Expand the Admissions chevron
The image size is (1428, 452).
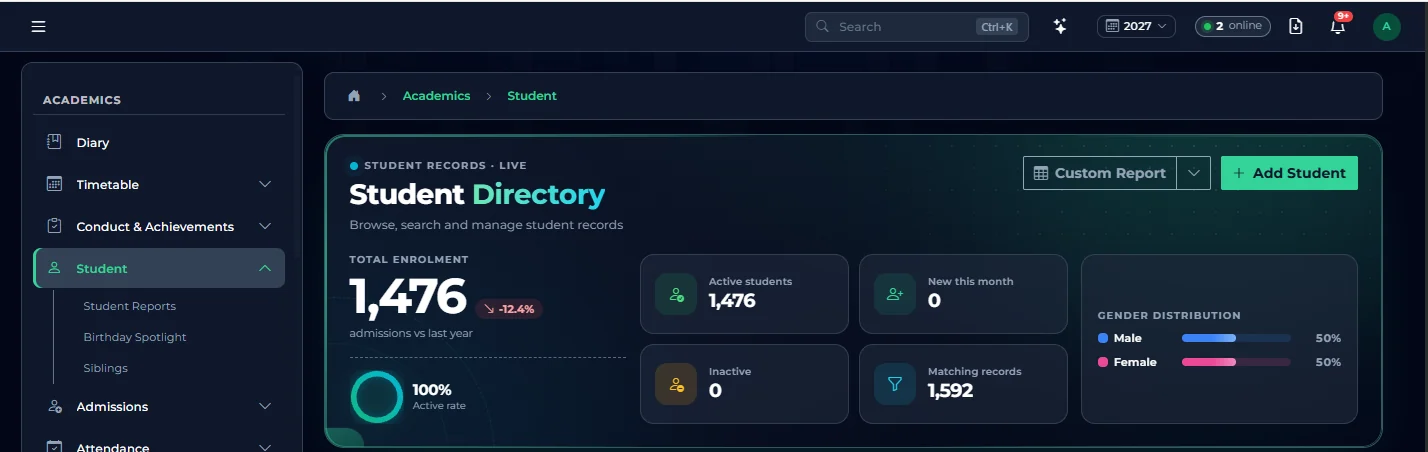265,406
